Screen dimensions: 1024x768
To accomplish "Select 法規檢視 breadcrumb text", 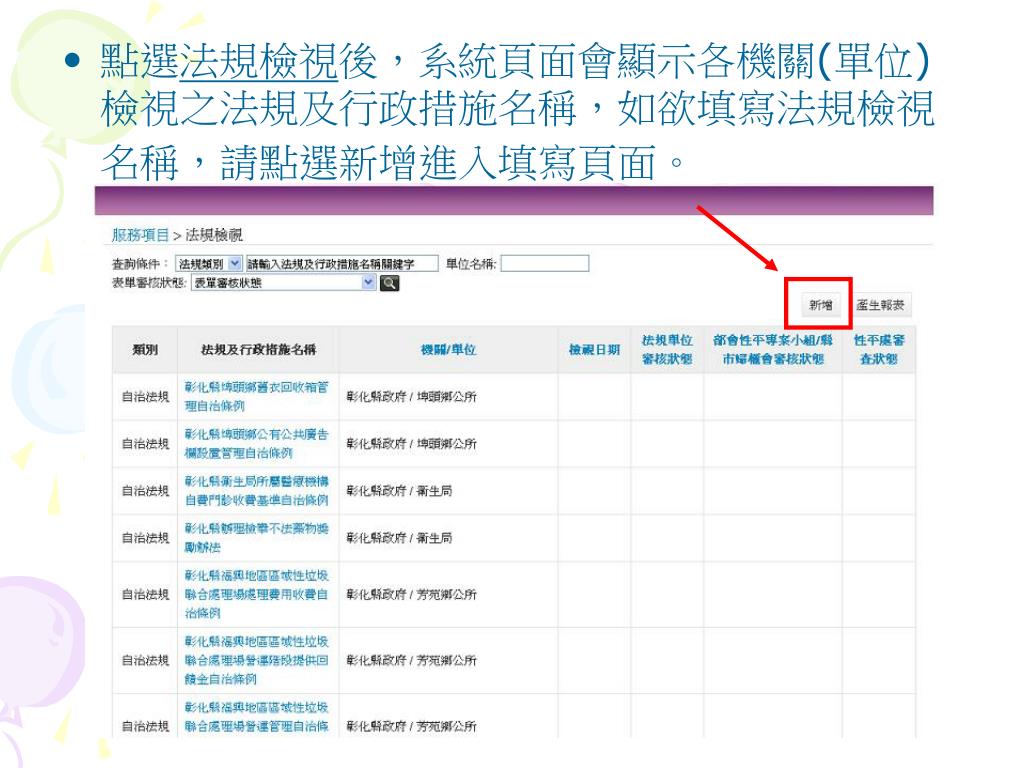I will [x=214, y=235].
